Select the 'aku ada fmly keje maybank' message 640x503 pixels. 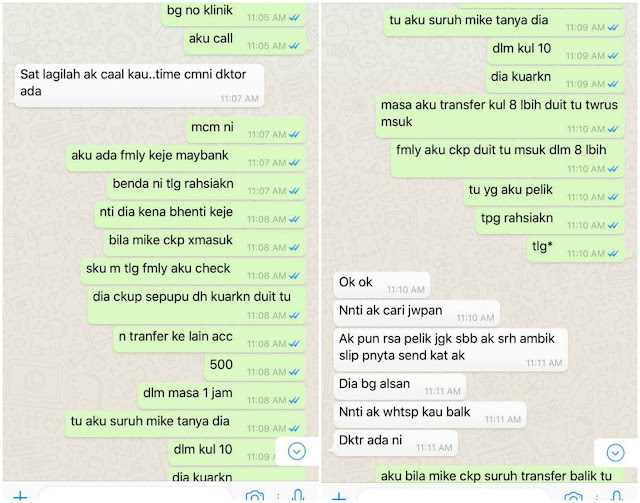click(x=186, y=158)
